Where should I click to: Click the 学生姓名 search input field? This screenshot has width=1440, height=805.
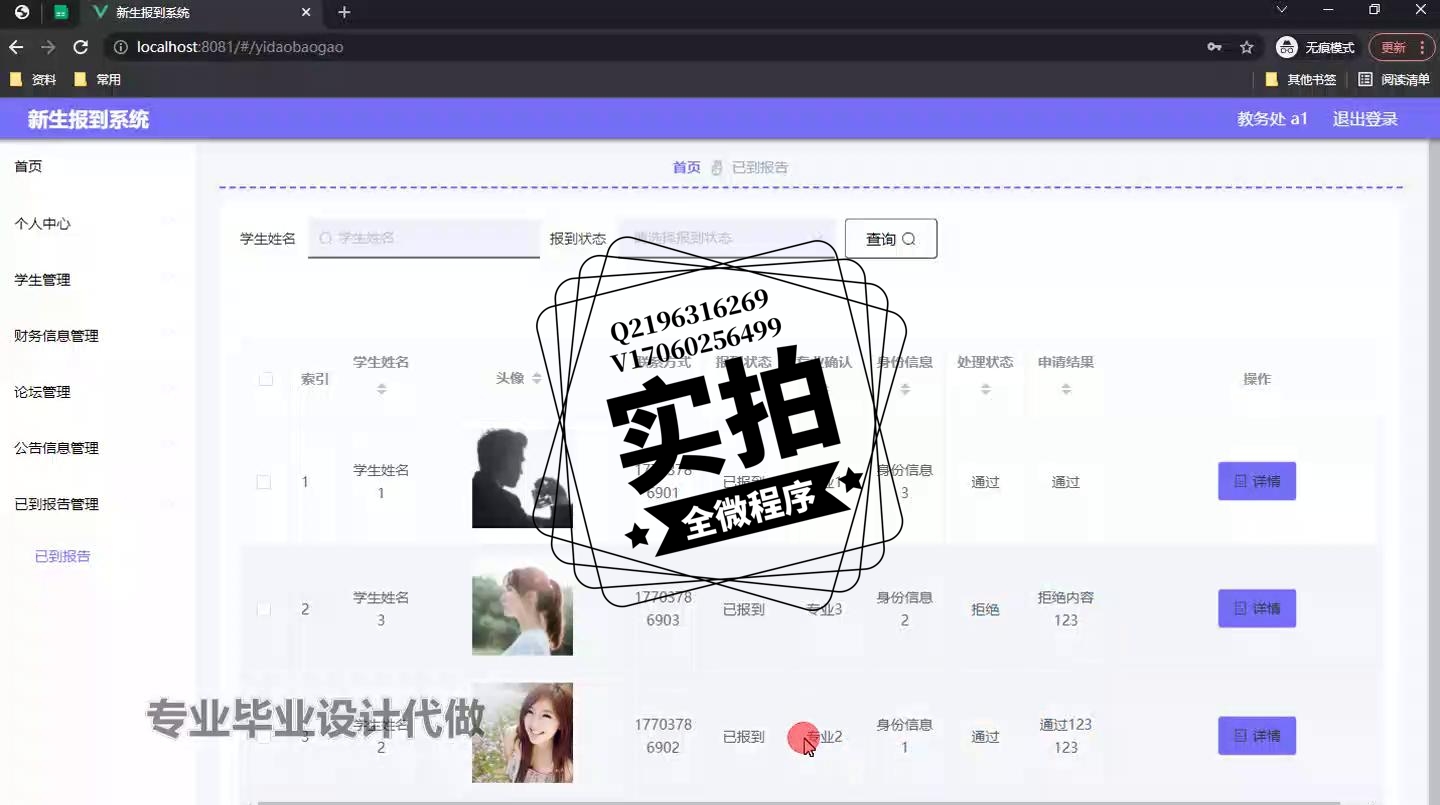(x=424, y=238)
